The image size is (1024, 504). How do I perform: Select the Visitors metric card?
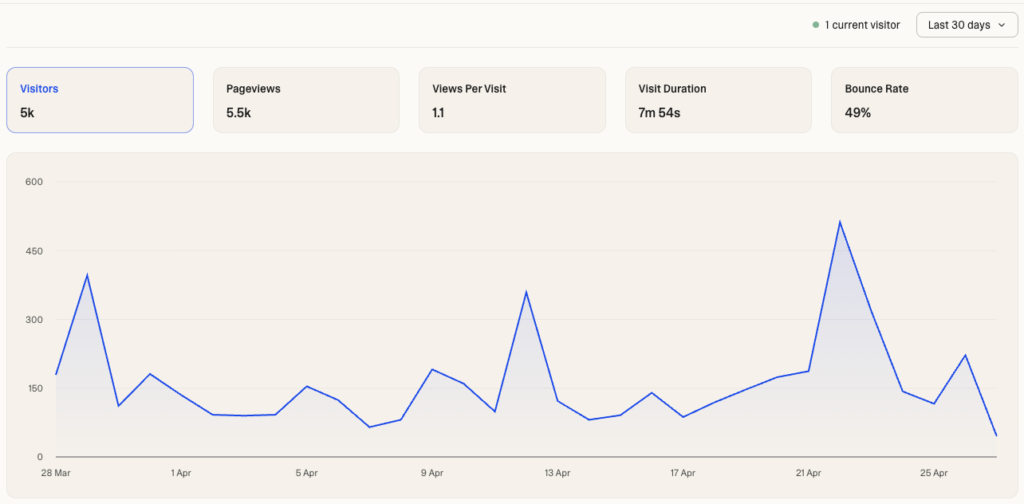pyautogui.click(x=100, y=100)
